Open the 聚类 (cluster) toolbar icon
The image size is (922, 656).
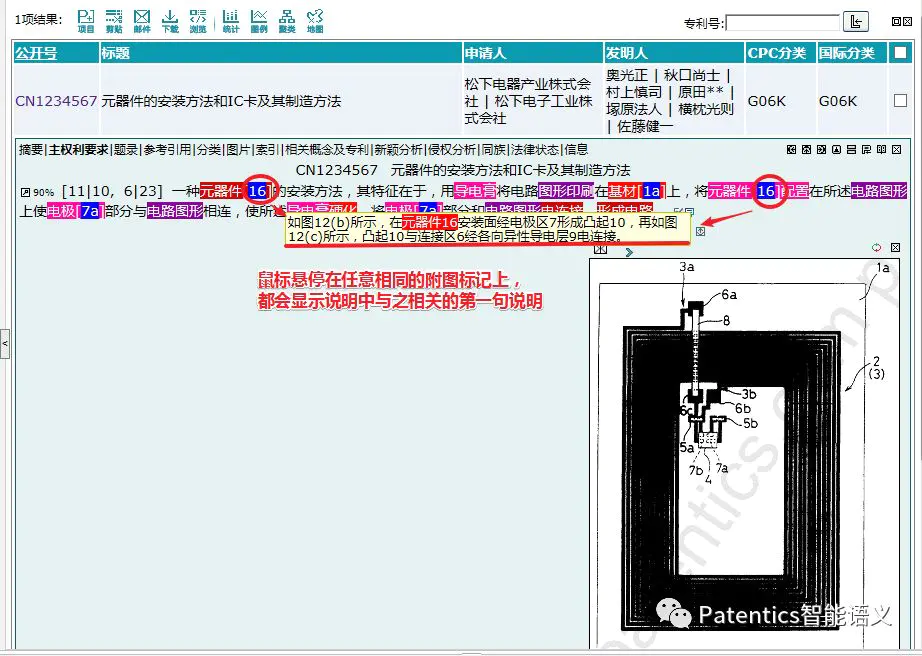pyautogui.click(x=287, y=20)
